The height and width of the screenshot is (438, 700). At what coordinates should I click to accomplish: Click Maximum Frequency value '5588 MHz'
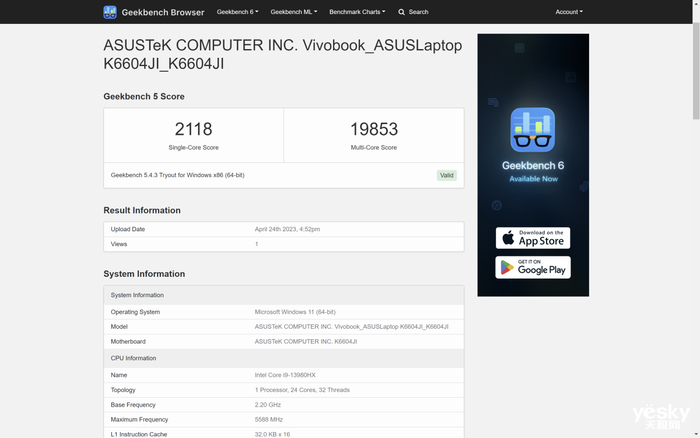[x=269, y=420]
